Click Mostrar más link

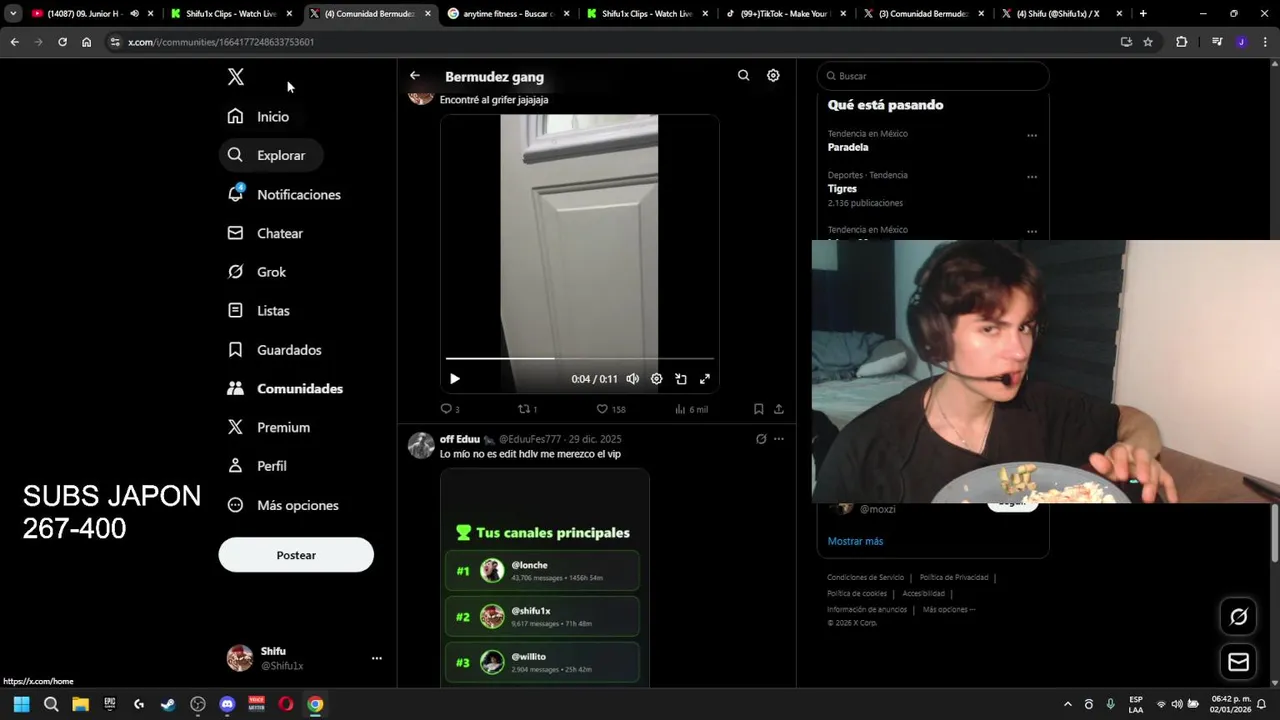click(855, 541)
